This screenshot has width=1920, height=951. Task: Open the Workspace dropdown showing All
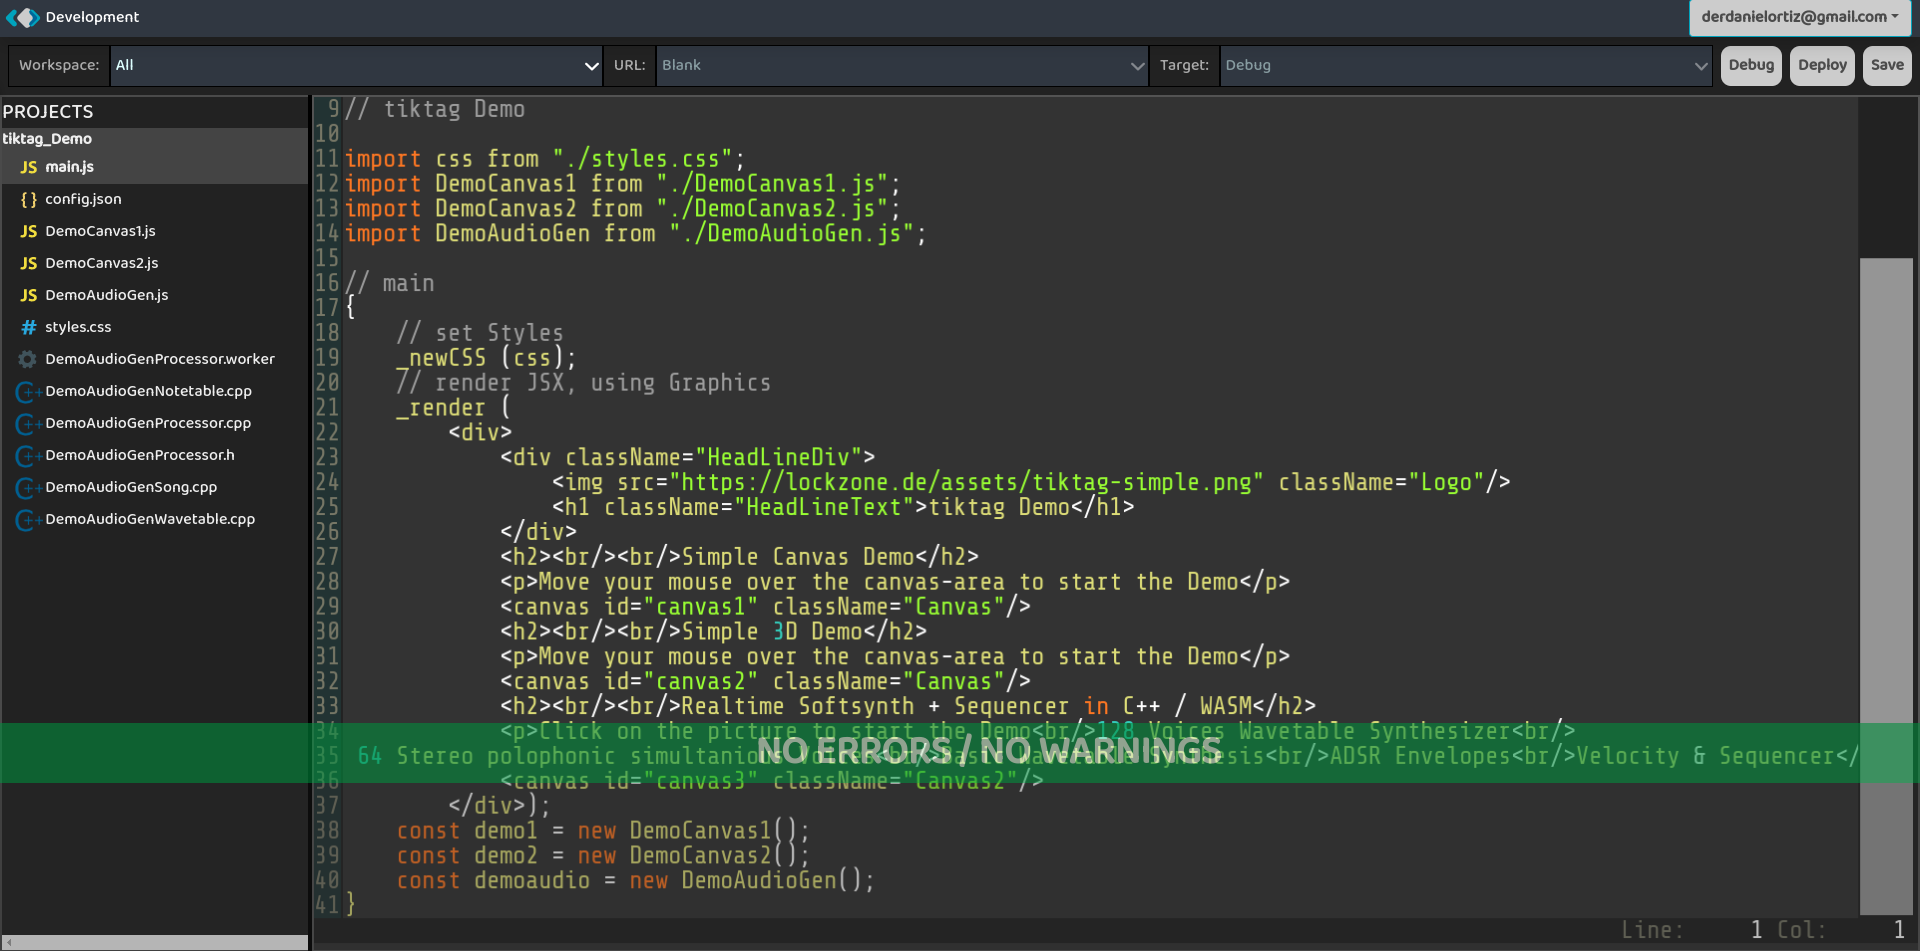tap(356, 65)
